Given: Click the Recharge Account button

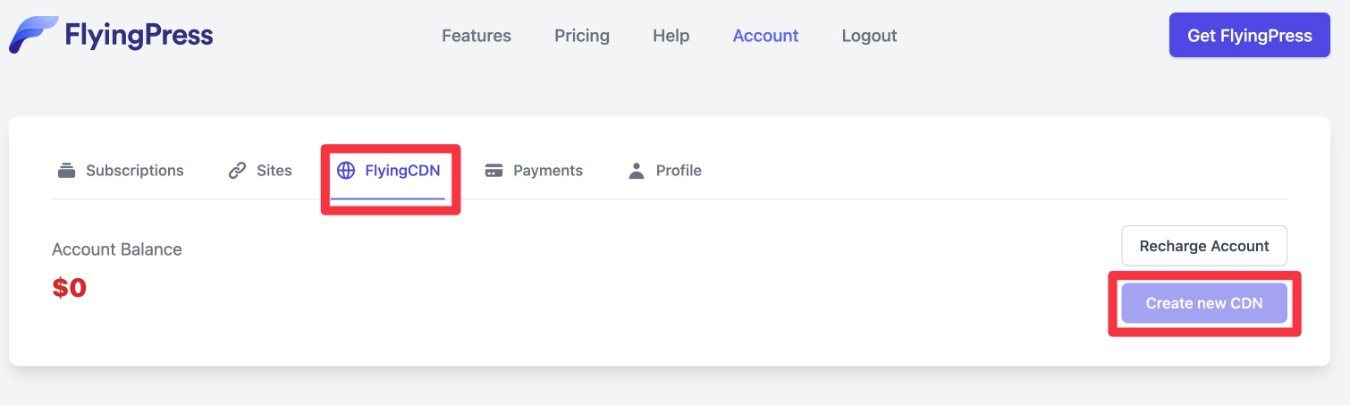Looking at the screenshot, I should [1204, 245].
